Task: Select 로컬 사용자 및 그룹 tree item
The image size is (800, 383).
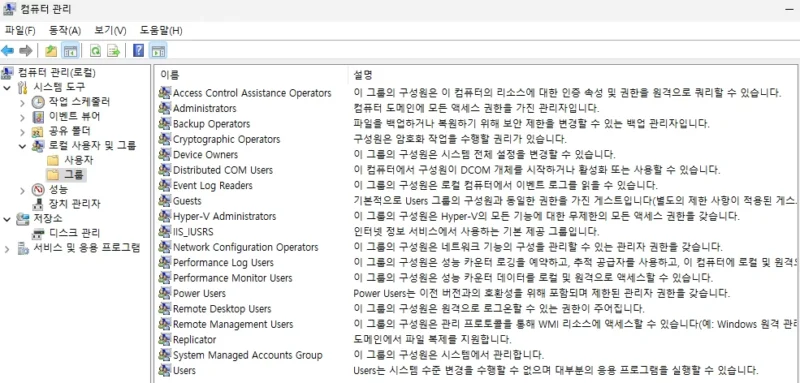Action: coord(92,146)
